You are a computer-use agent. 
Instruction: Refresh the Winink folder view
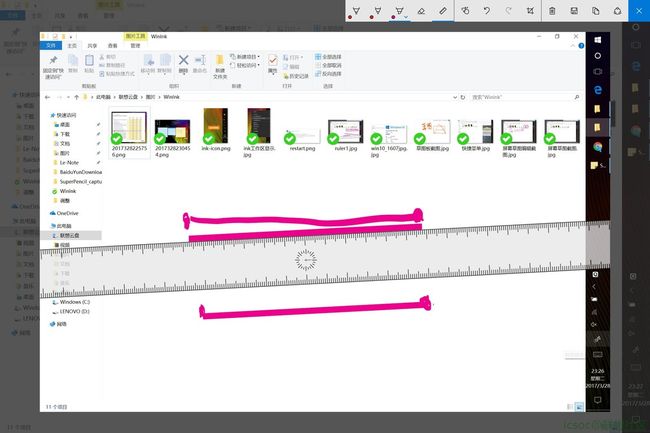[463, 97]
